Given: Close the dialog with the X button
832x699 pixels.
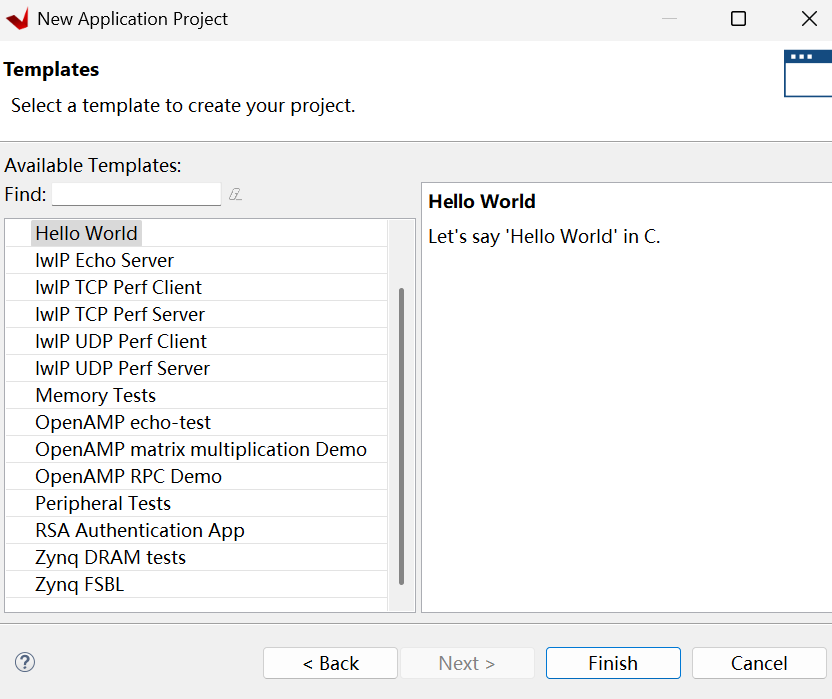Looking at the screenshot, I should (x=809, y=19).
